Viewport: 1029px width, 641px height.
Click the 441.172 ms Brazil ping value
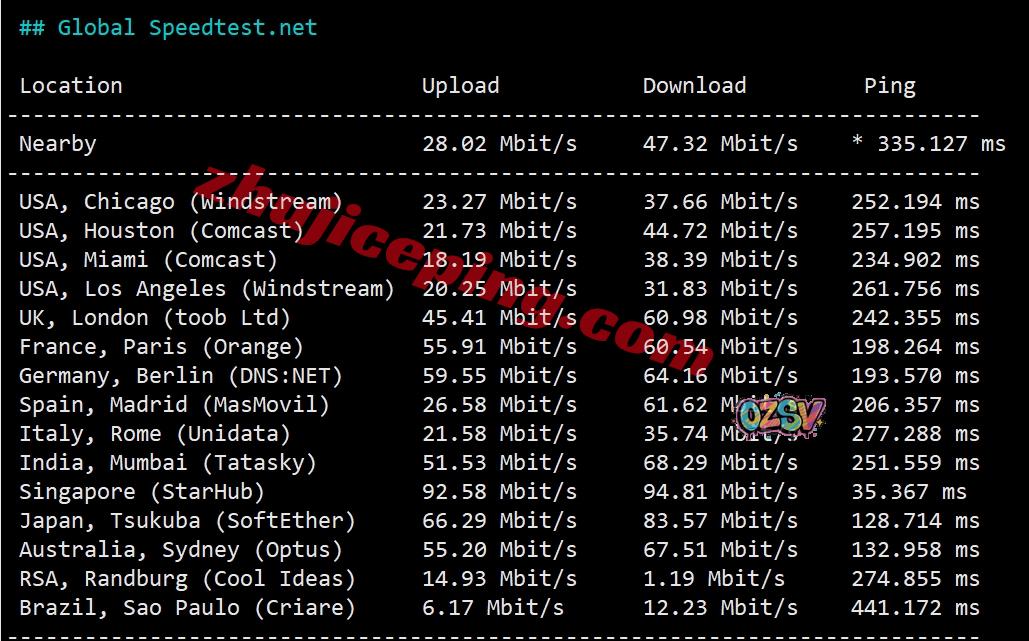(915, 608)
